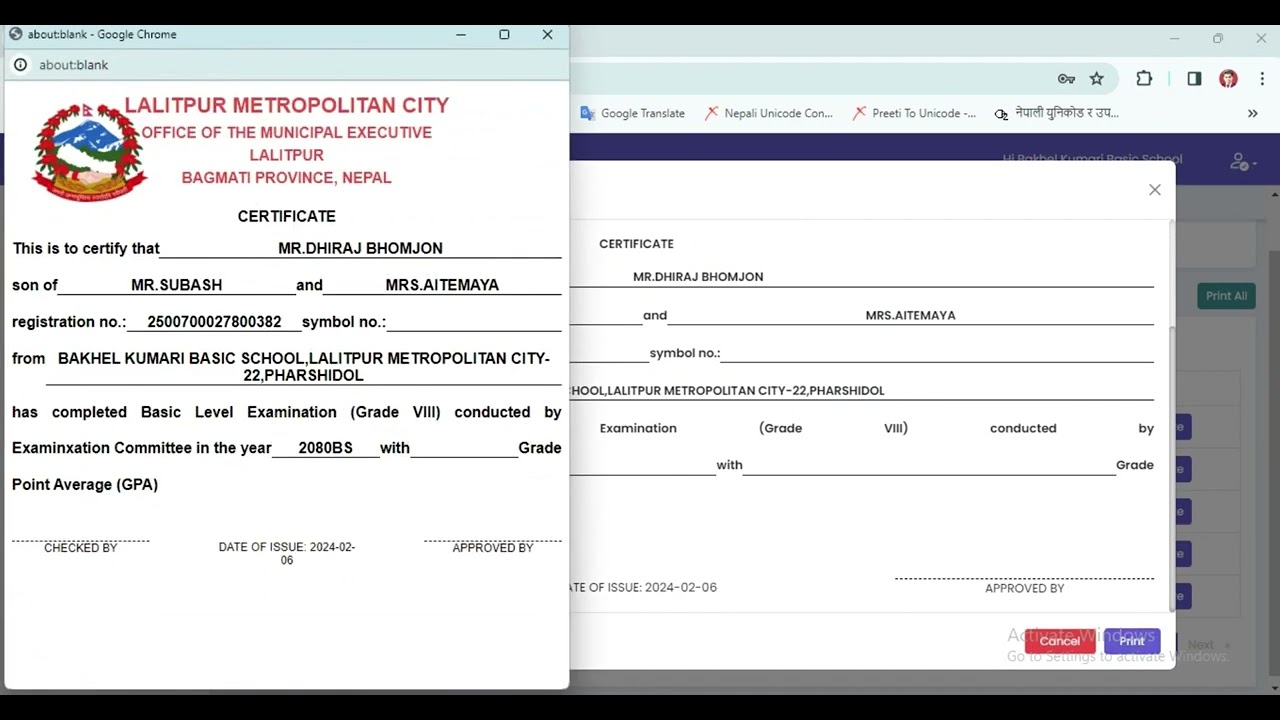The height and width of the screenshot is (720, 1280).
Task: Open the password key icon in Chrome toolbar
Action: [1066, 79]
